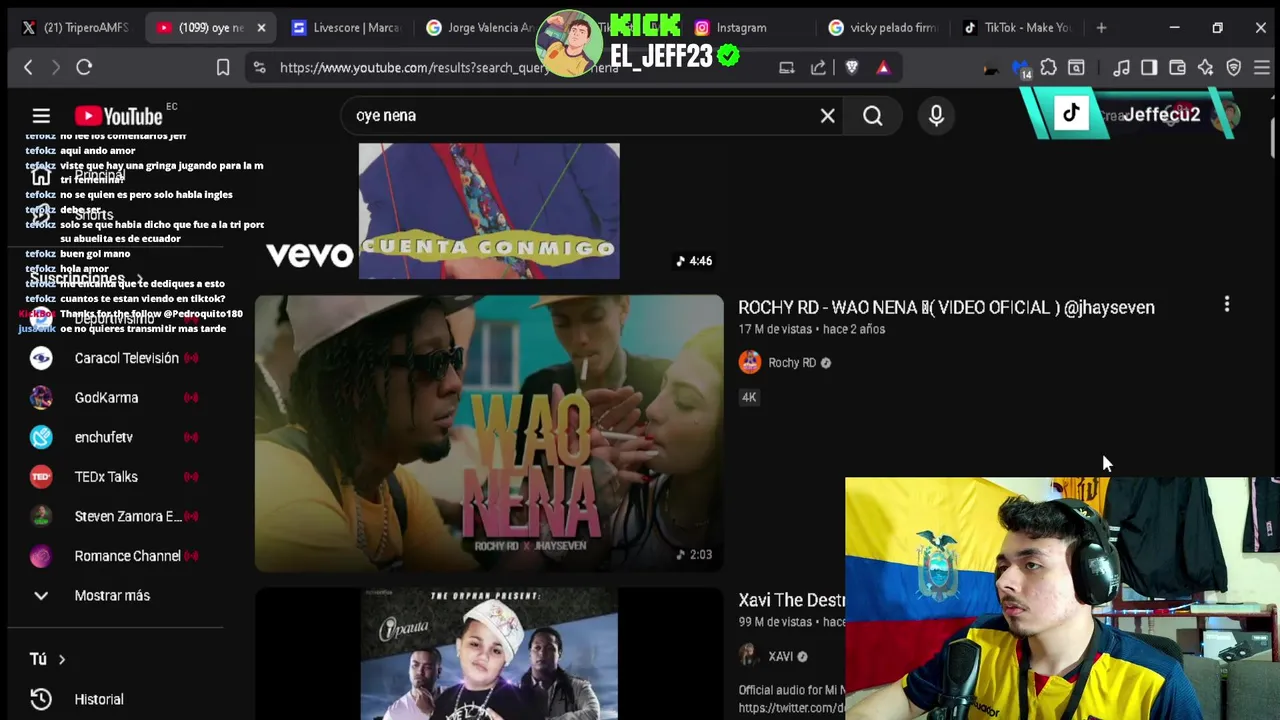Open the XAVI channel name link

pos(780,656)
